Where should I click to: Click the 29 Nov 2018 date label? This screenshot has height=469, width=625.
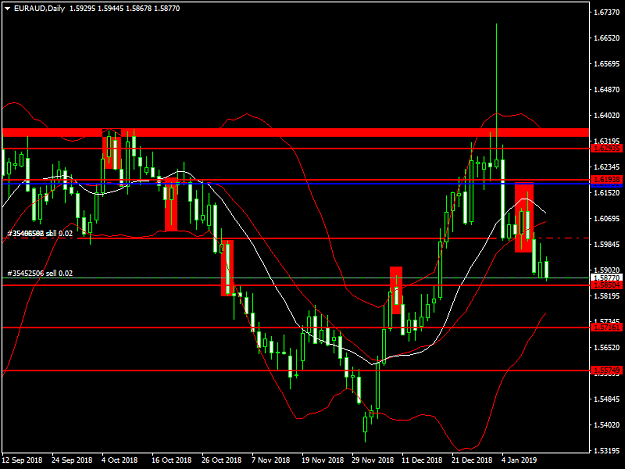point(373,460)
